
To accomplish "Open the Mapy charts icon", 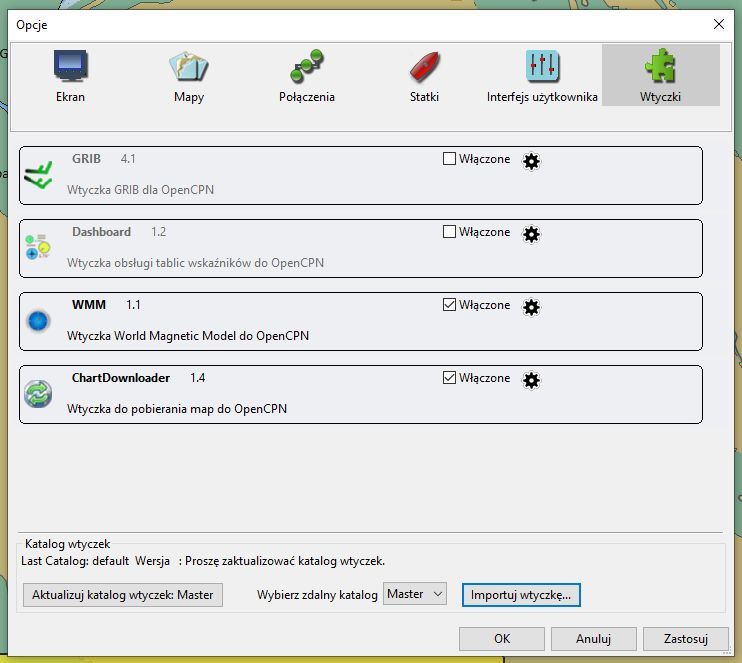I will (x=188, y=66).
